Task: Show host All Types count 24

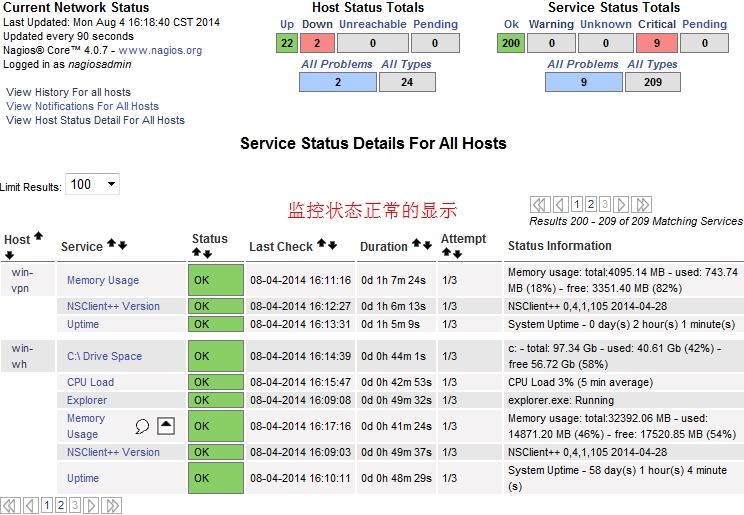Action: pos(407,82)
